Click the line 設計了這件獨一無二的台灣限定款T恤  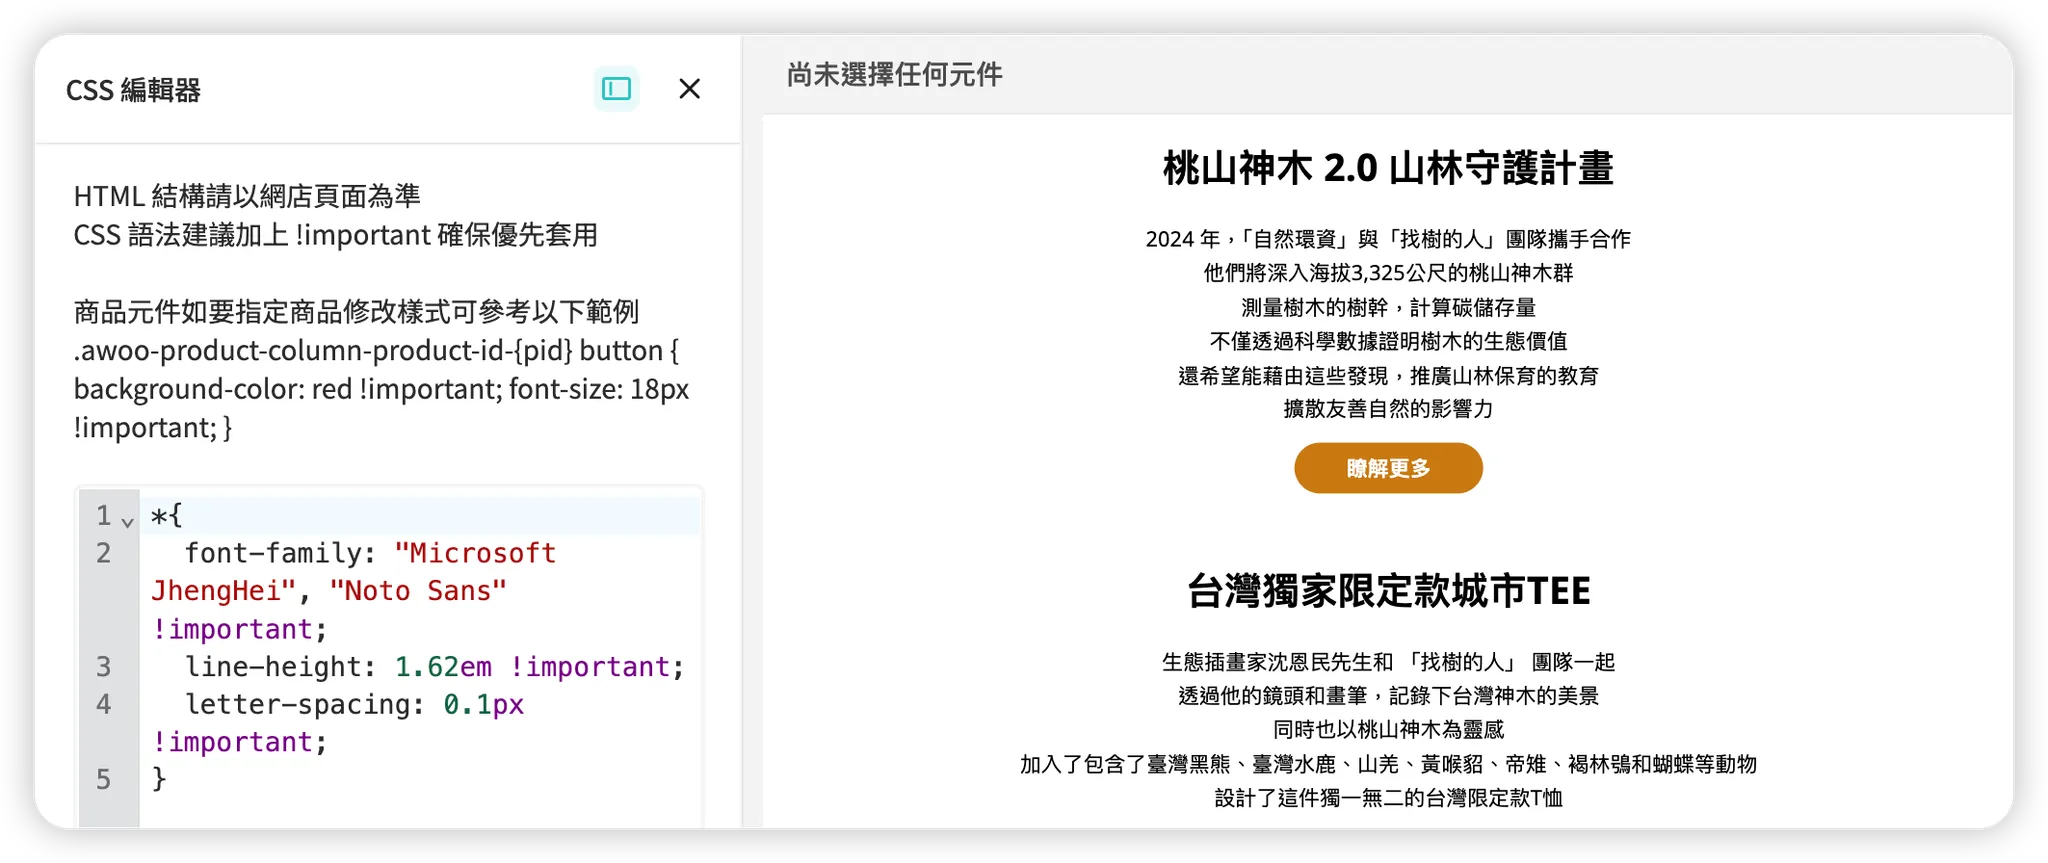point(1388,798)
